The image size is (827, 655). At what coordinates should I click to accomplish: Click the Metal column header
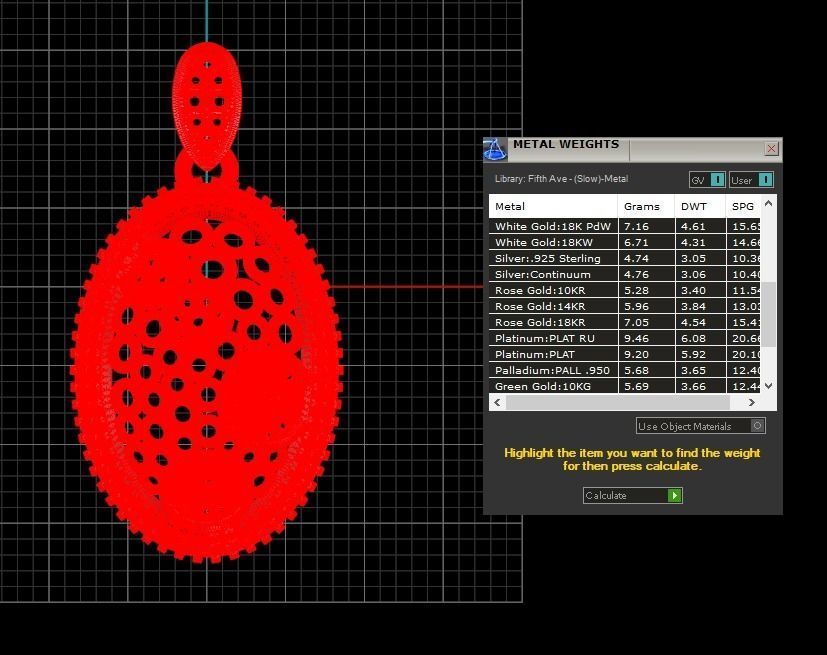pyautogui.click(x=553, y=206)
